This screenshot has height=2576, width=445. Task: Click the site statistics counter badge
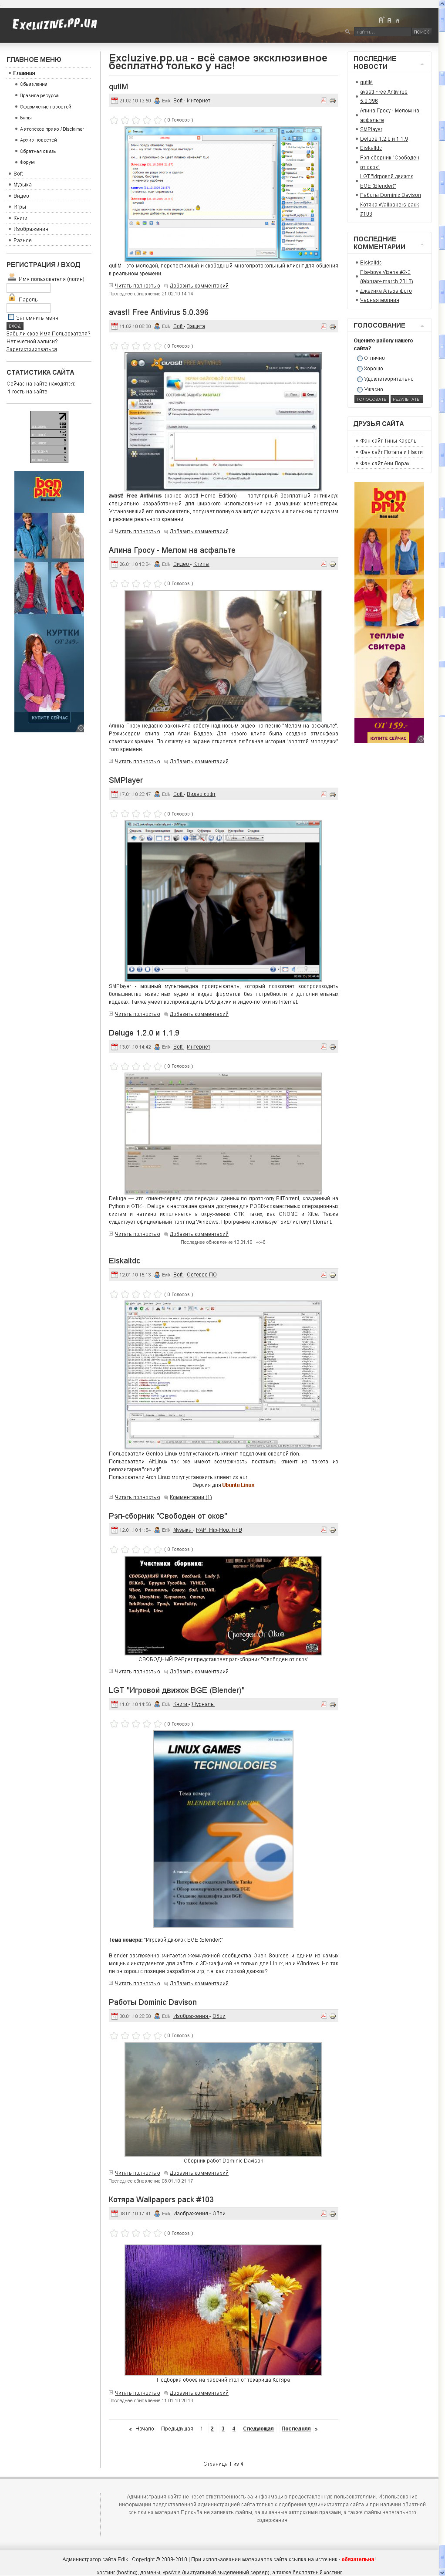coord(49,436)
